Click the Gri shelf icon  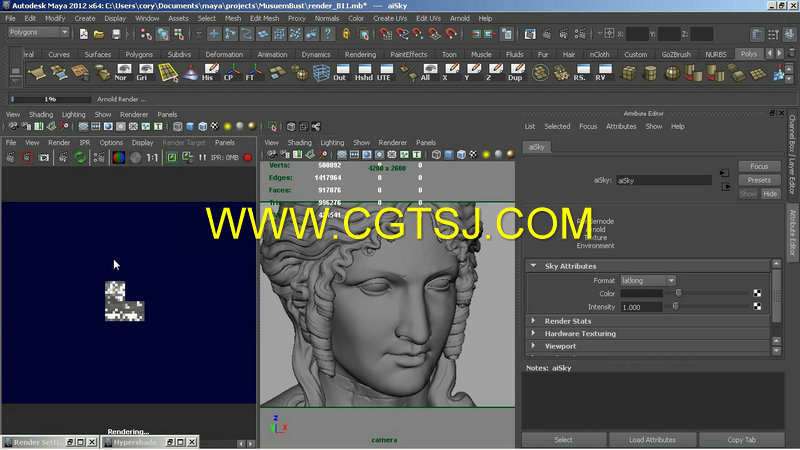(145, 72)
